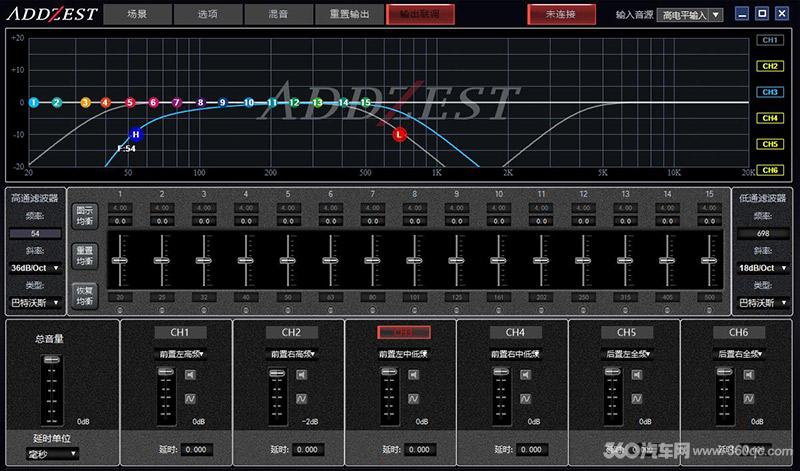The image size is (800, 471).
Task: Open the delay unit dropdown 毫秒
Action: pyautogui.click(x=52, y=453)
